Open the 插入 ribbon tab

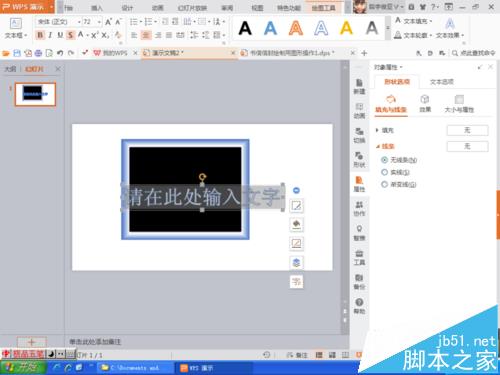[97, 8]
